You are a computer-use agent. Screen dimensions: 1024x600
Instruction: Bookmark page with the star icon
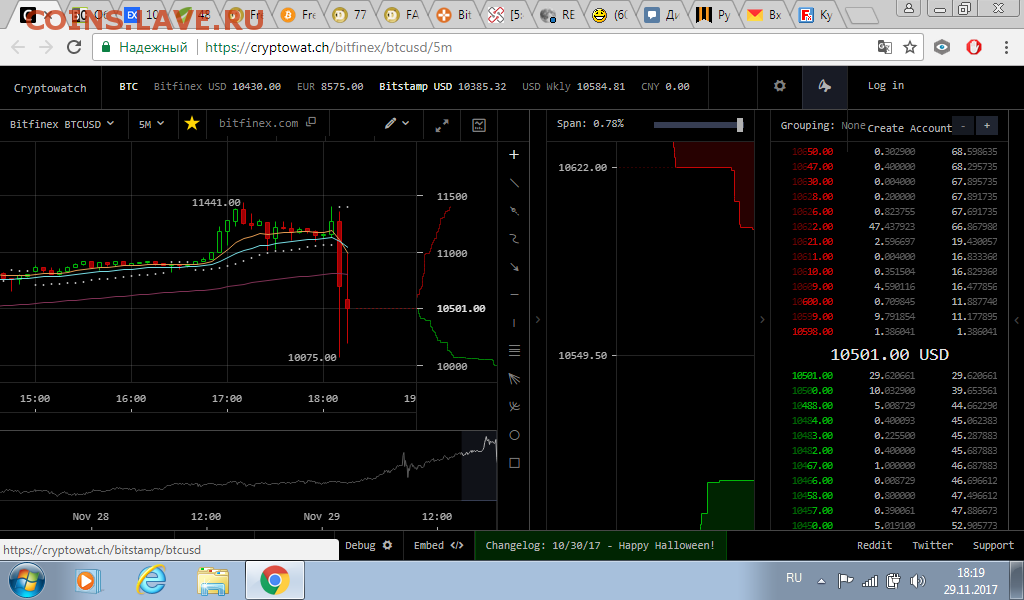[x=910, y=47]
